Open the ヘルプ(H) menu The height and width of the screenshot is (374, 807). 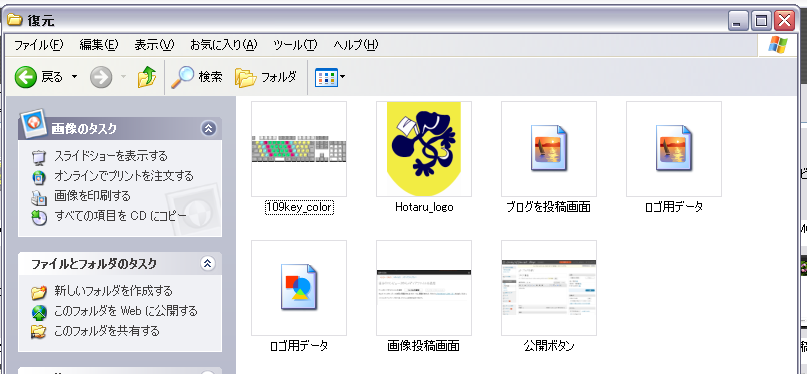(x=356, y=45)
